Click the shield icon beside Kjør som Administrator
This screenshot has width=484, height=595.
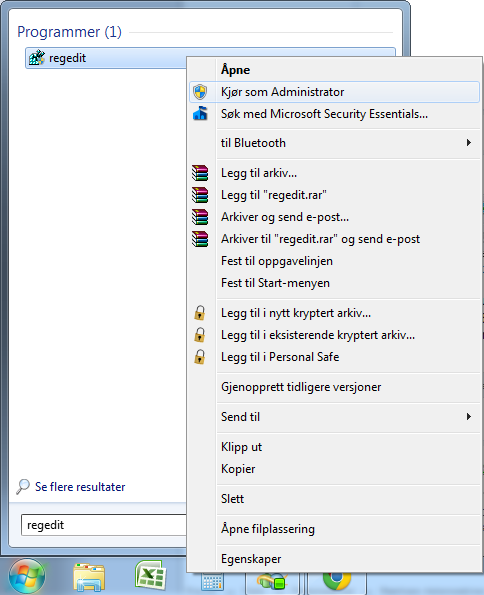point(200,92)
